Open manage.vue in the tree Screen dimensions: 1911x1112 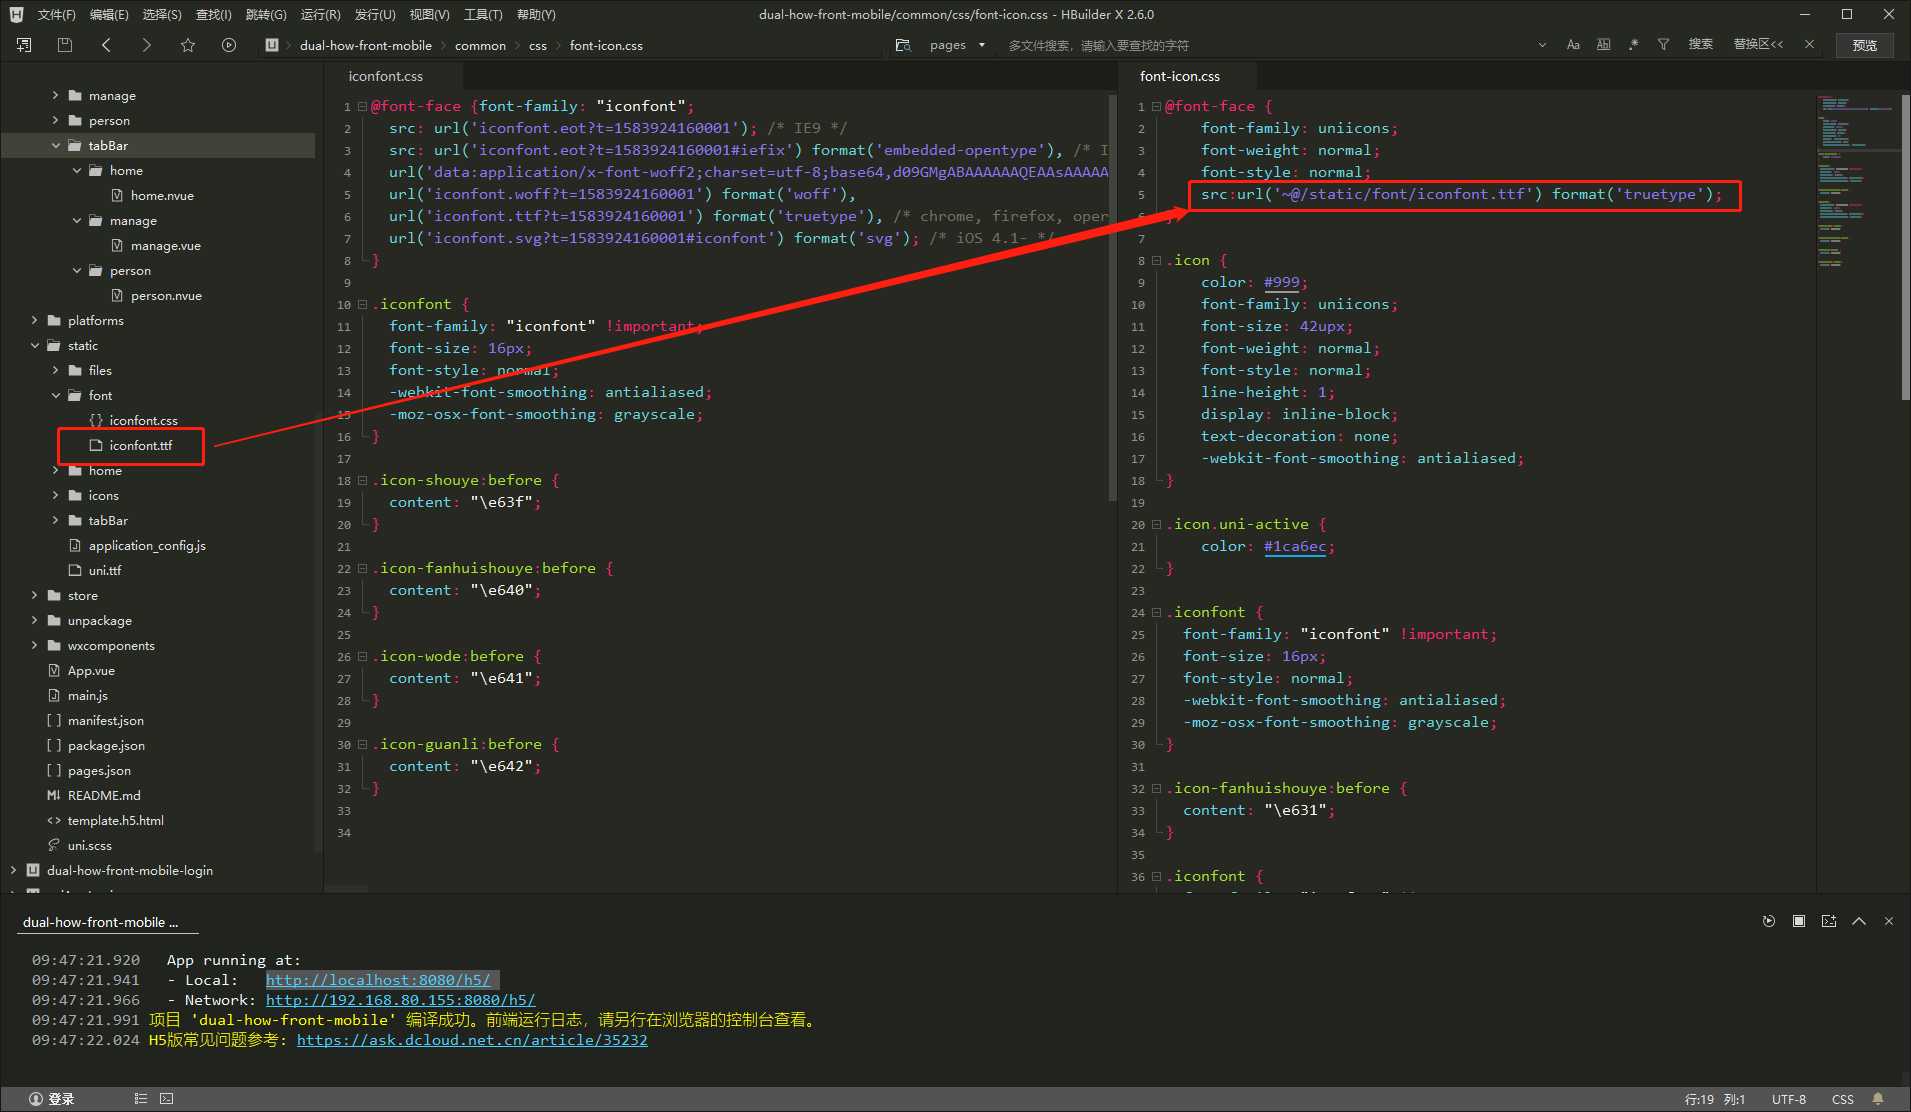tap(165, 246)
